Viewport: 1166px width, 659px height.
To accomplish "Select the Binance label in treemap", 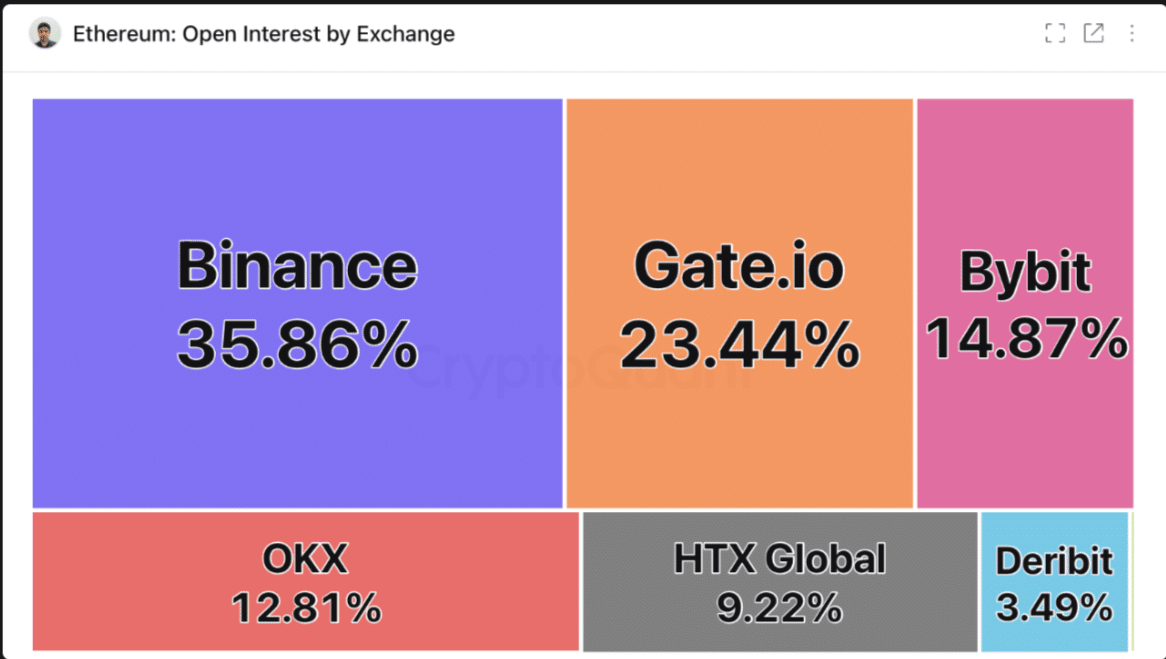I will click(x=297, y=267).
